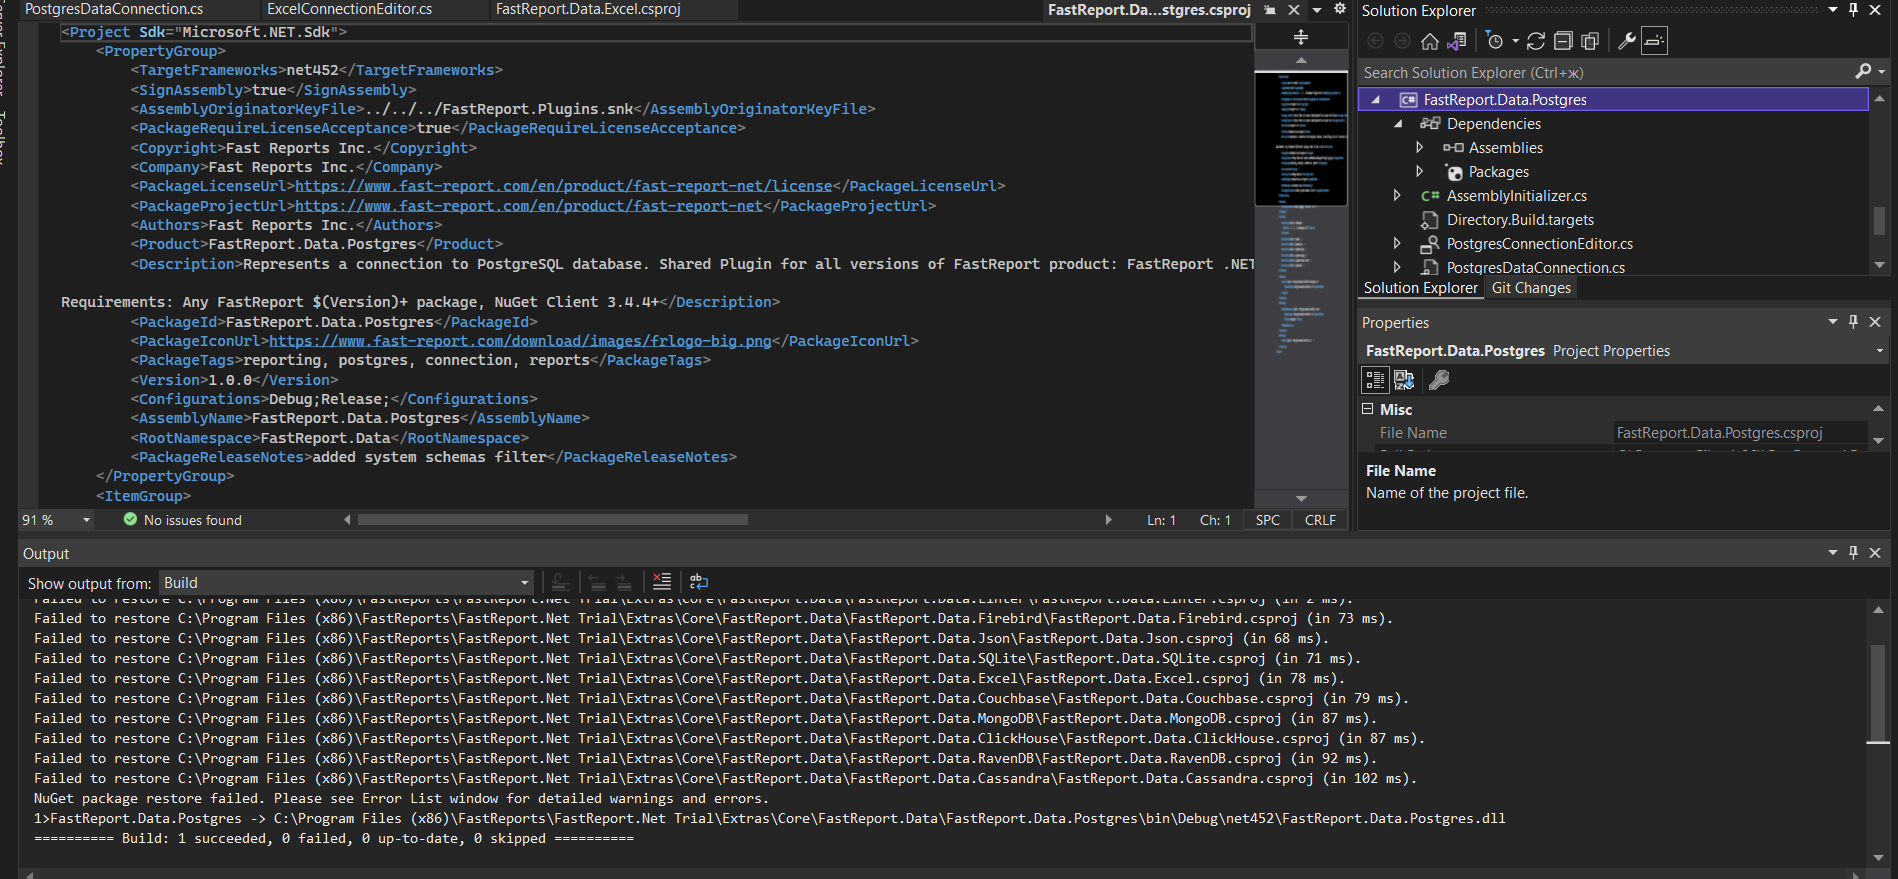Switch to PostgresDataConnection.cs tab

coord(114,9)
